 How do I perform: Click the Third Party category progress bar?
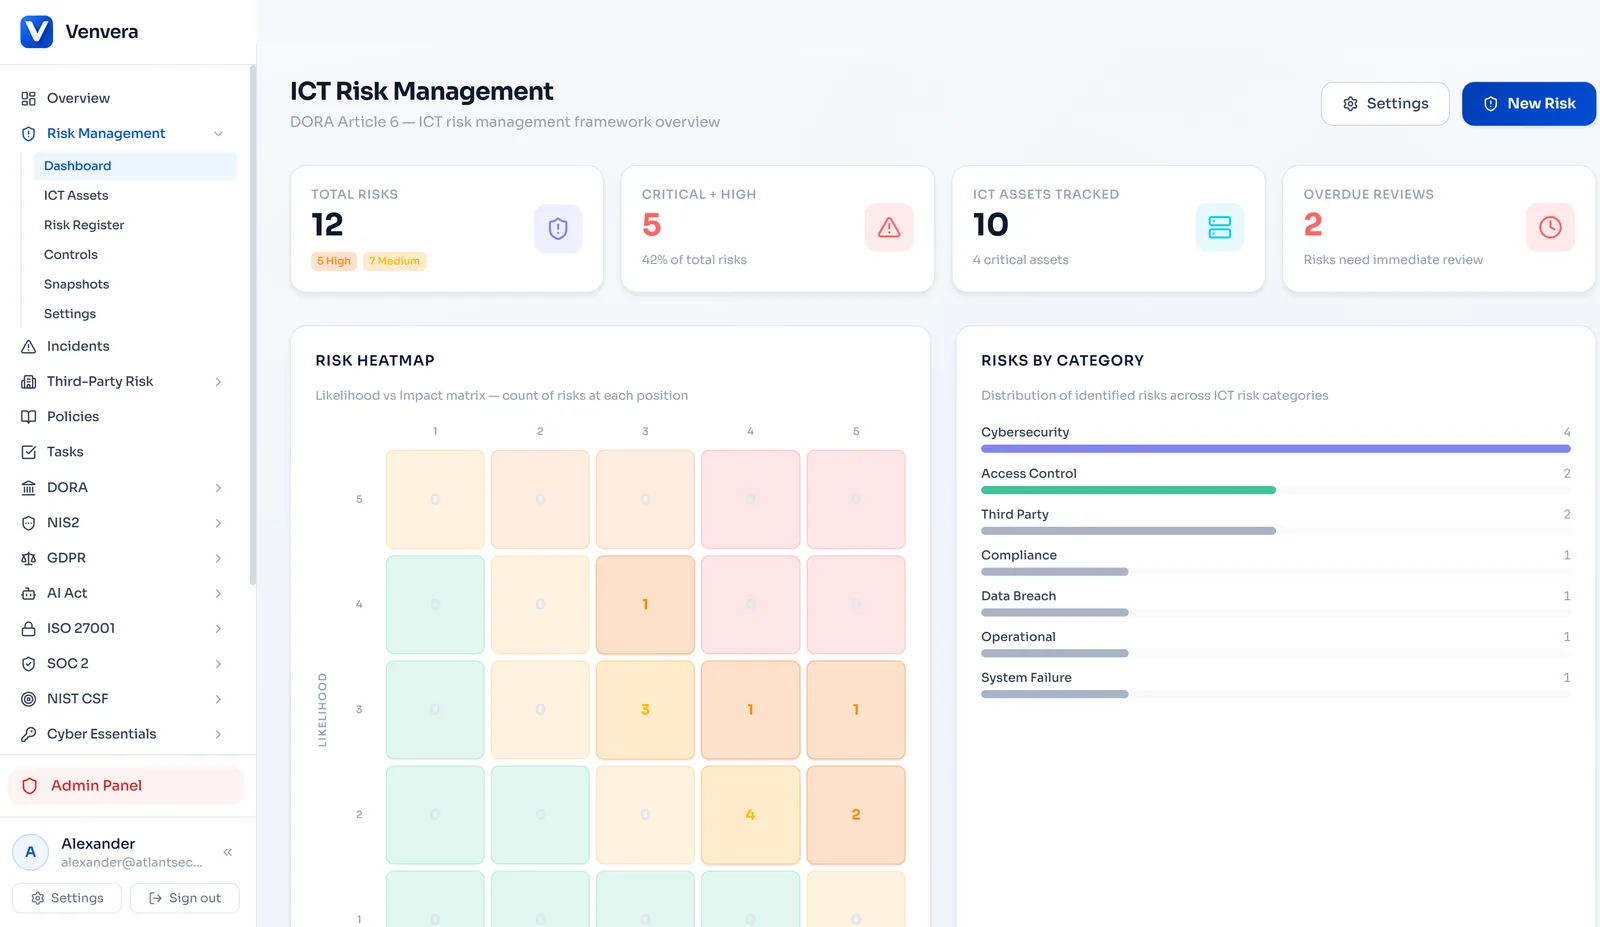[1128, 531]
